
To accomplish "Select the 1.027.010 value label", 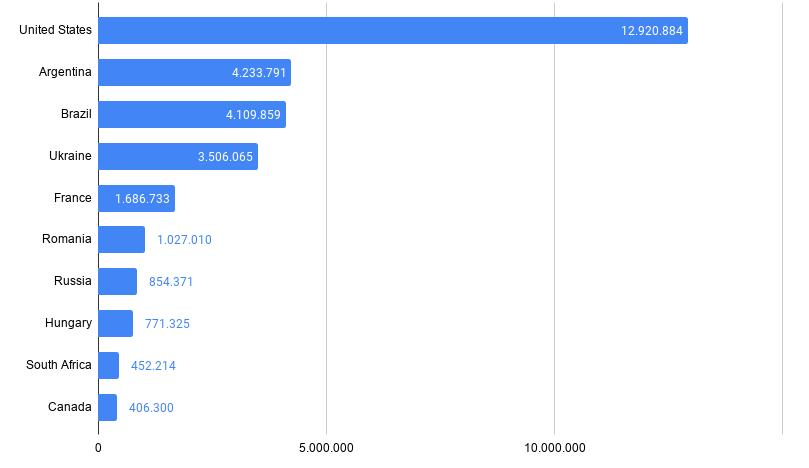I will (184, 240).
